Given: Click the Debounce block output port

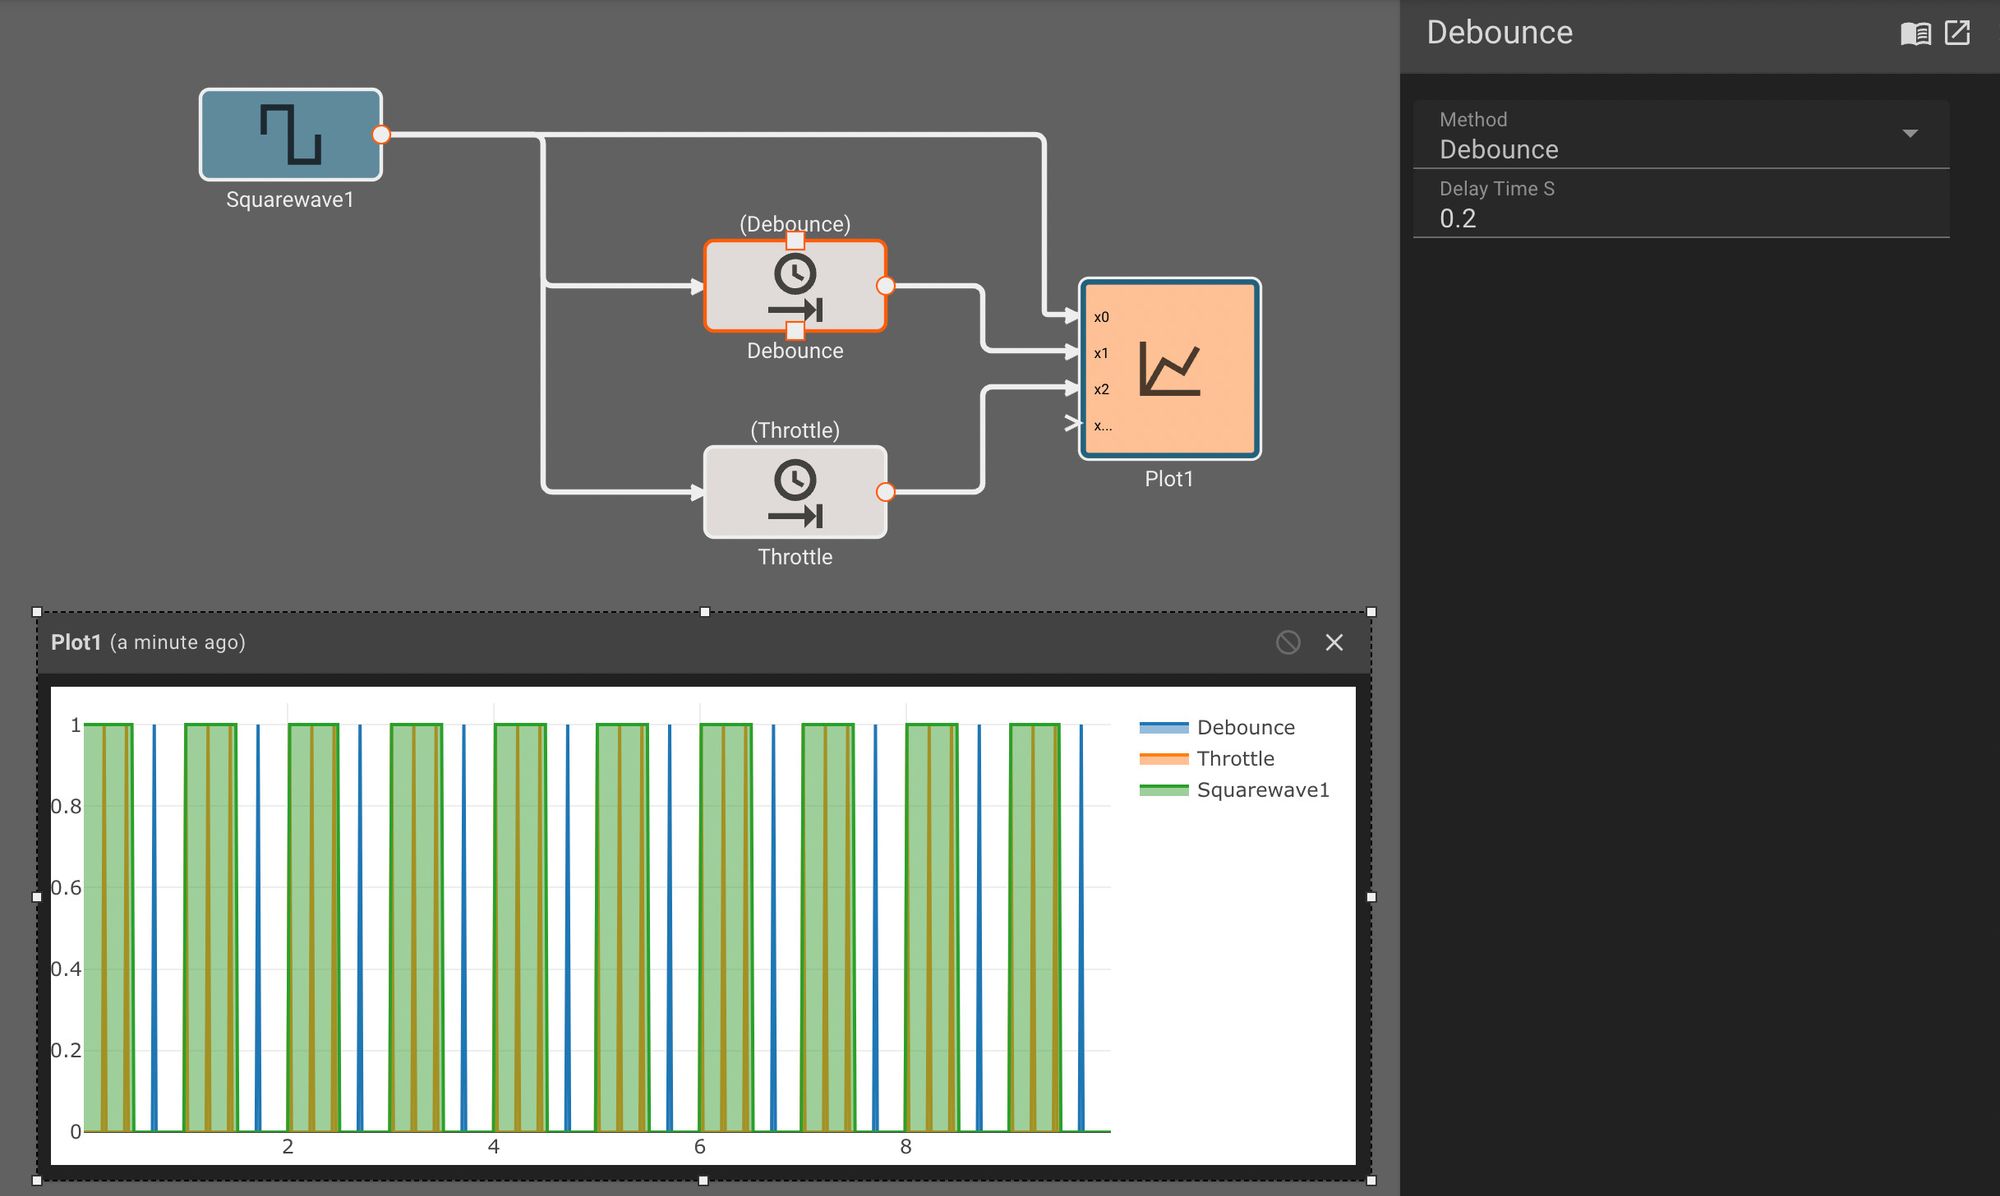Looking at the screenshot, I should pos(885,286).
